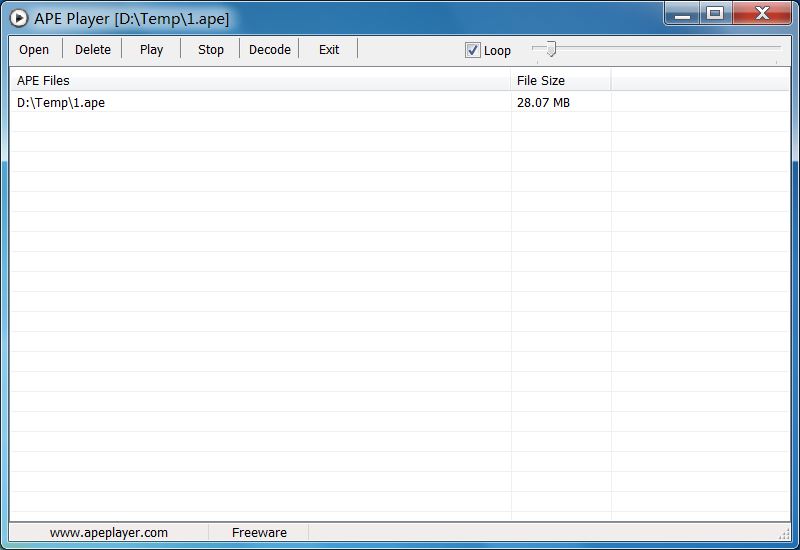Close the APE Player window
Image resolution: width=800 pixels, height=550 pixels.
[762, 13]
